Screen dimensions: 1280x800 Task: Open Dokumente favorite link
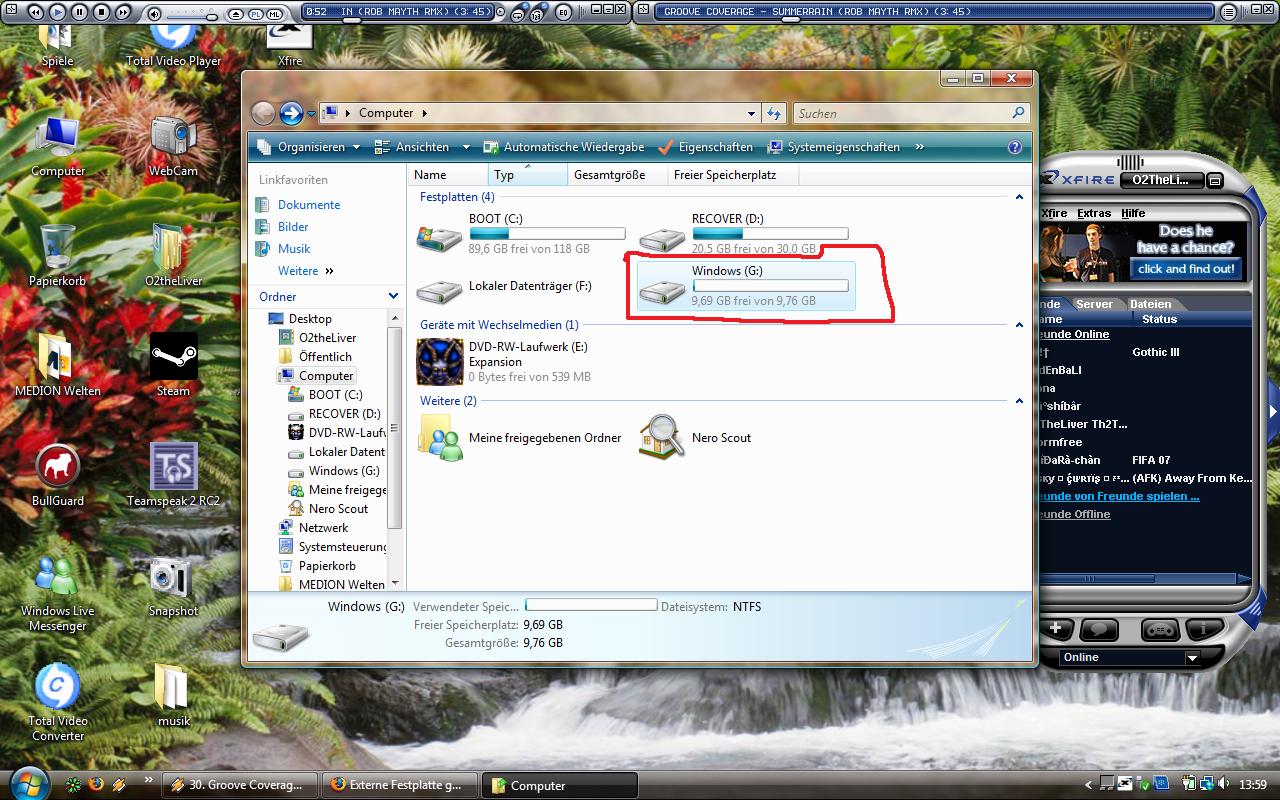tap(298, 205)
